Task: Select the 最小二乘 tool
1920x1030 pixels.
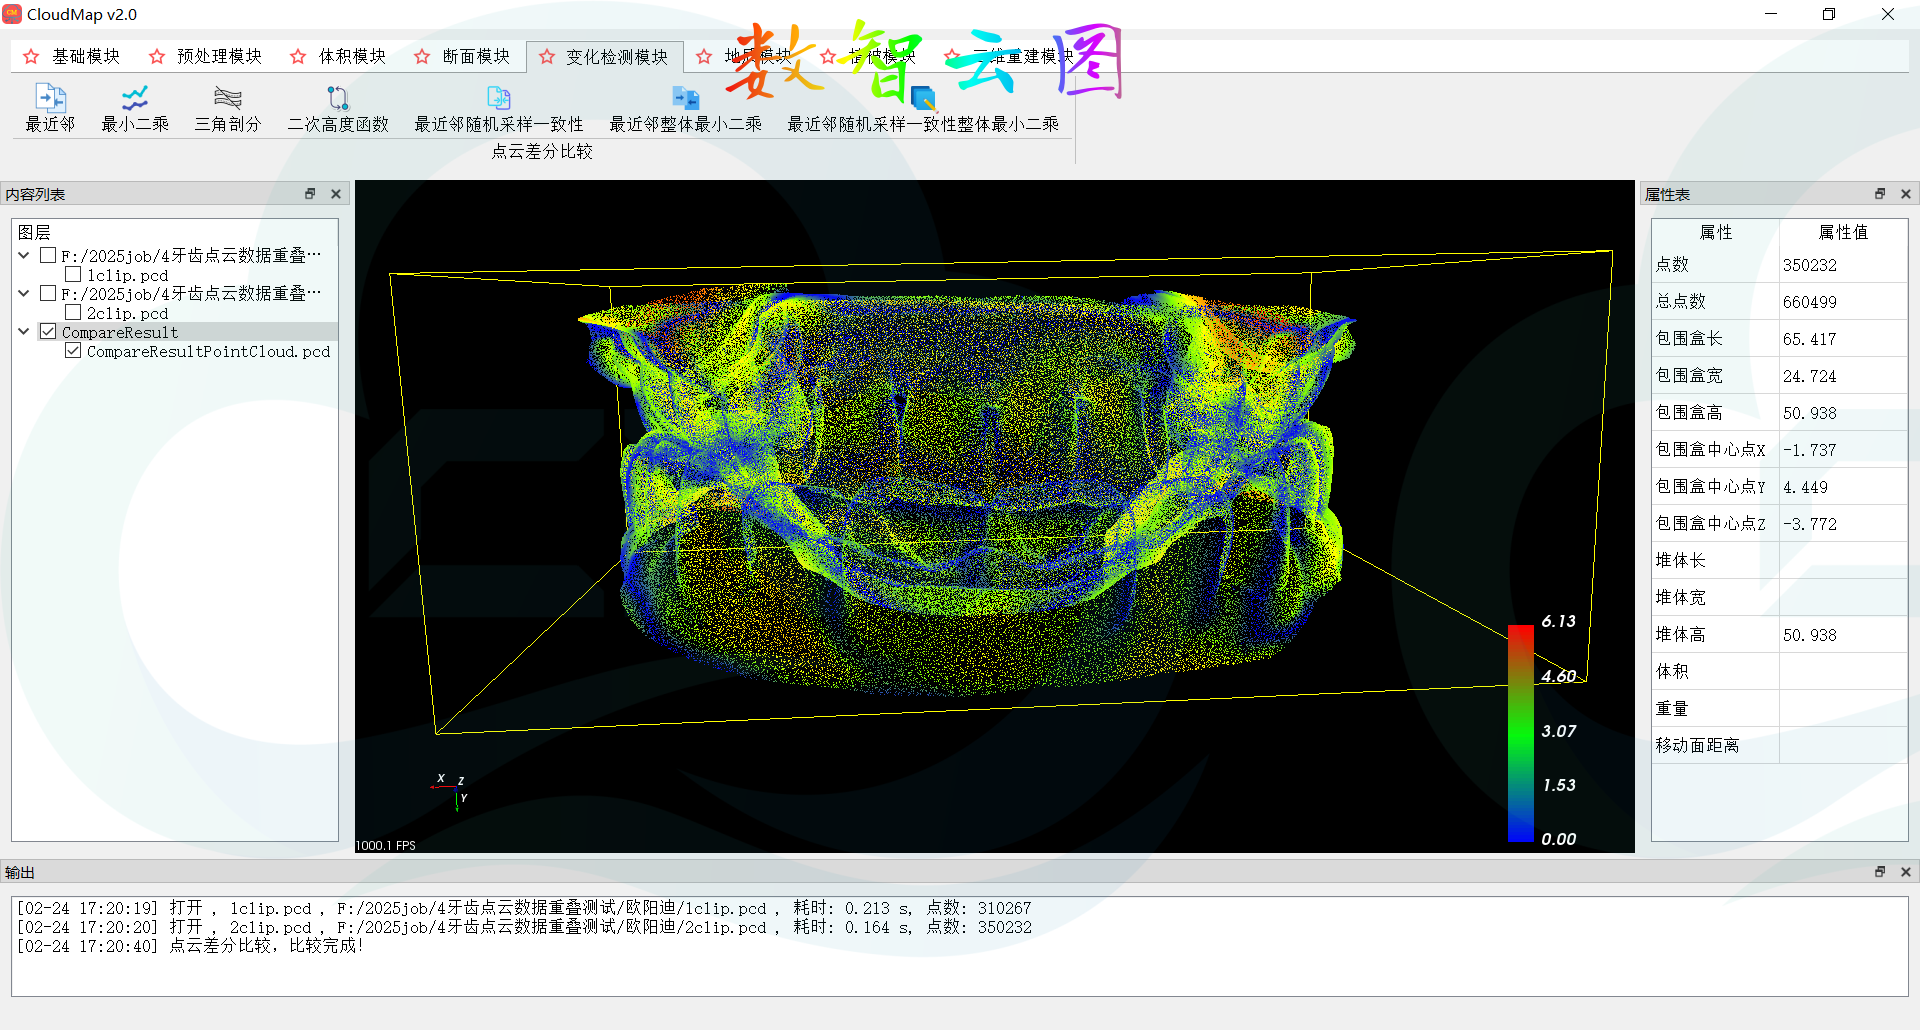Action: [135, 107]
